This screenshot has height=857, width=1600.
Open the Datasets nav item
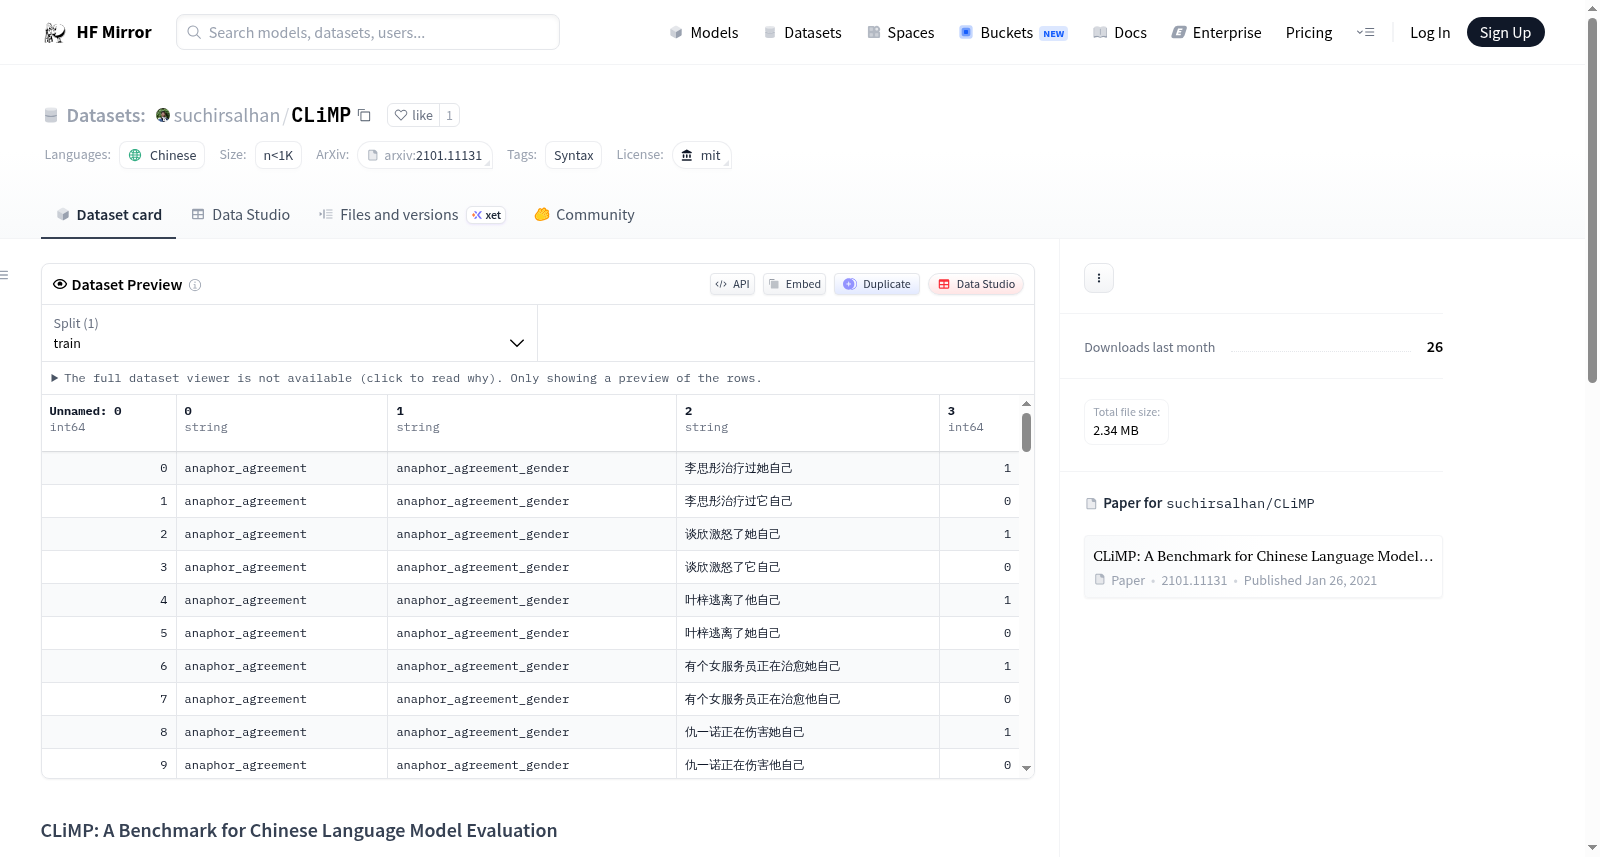(x=803, y=32)
